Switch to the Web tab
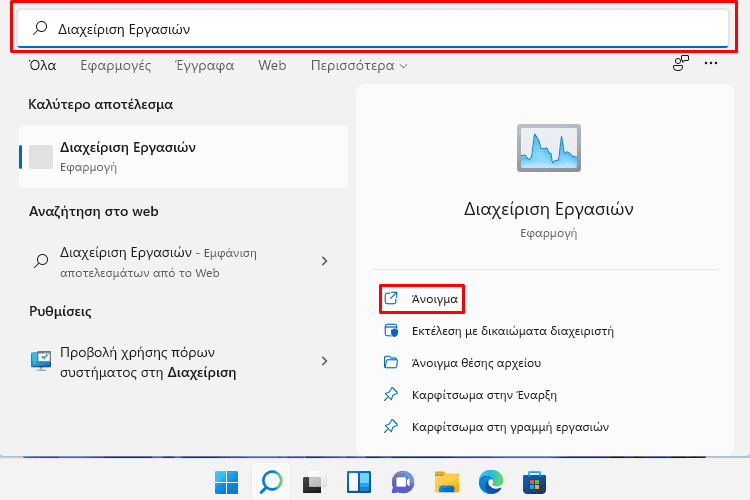The width and height of the screenshot is (750, 500). (x=272, y=65)
